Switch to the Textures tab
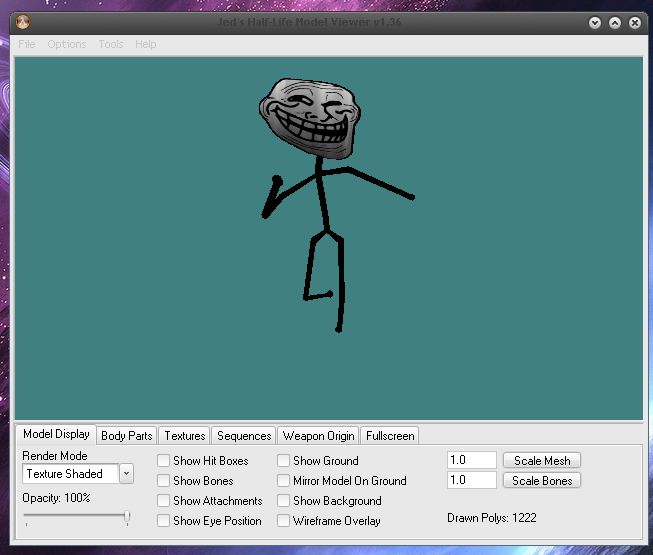Screen dimensions: 653x555 pyautogui.click(x=184, y=436)
